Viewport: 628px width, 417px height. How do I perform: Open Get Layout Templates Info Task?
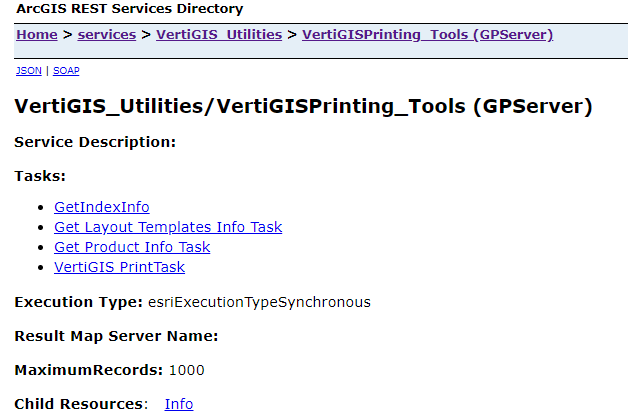point(168,227)
